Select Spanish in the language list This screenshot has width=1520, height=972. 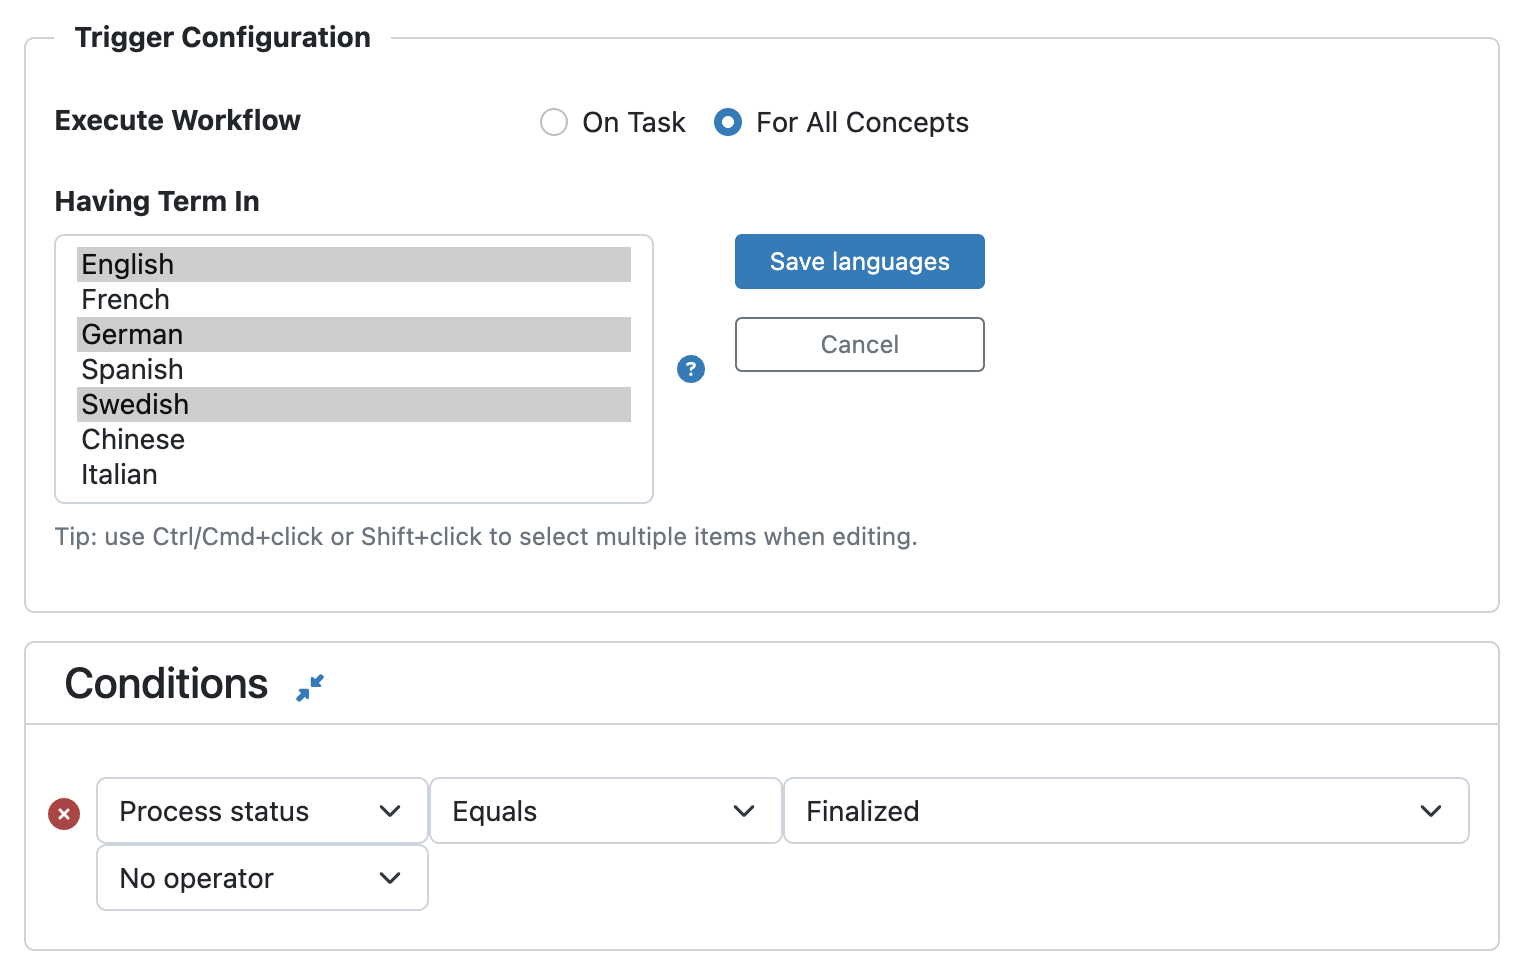click(354, 369)
